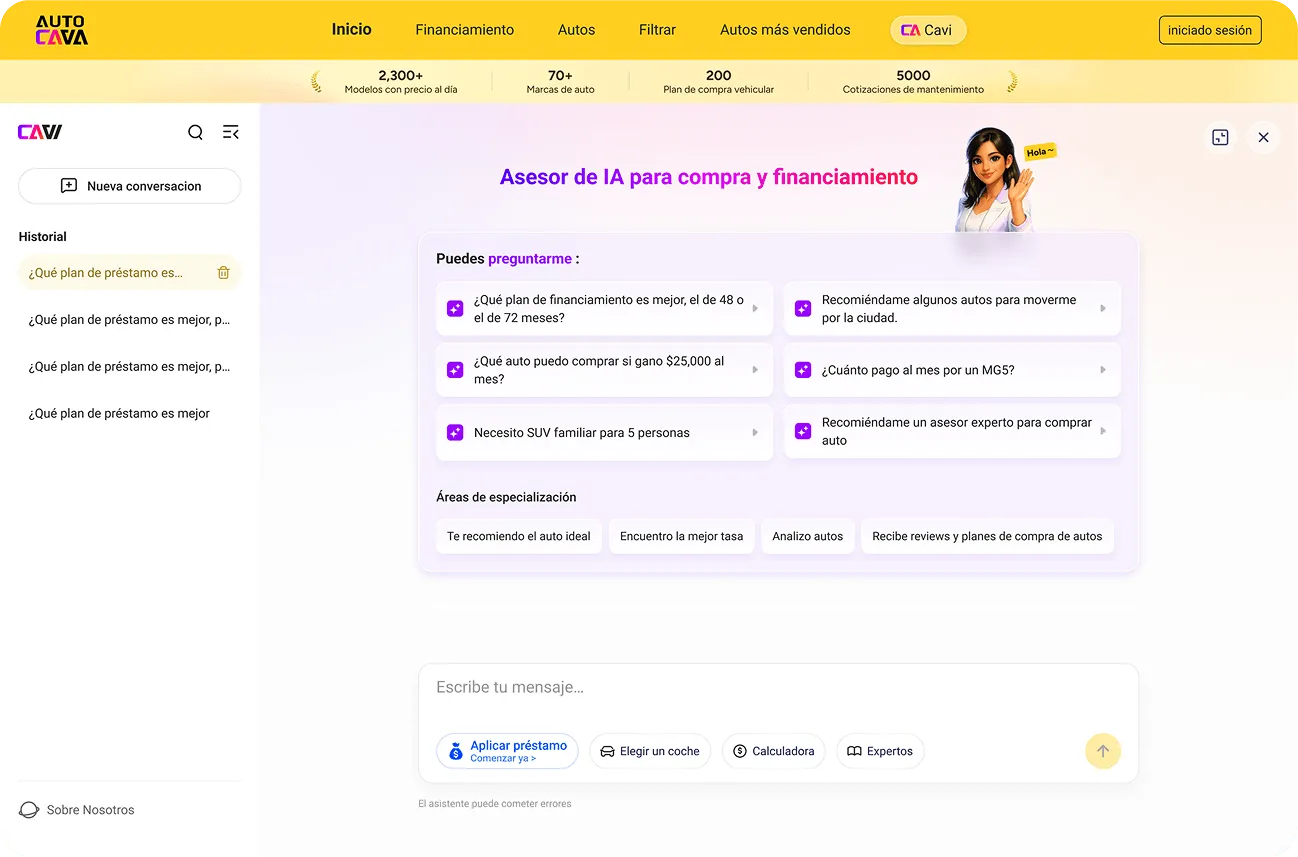Click sparkle icon beside MG5 question
The height and width of the screenshot is (857, 1298).
[x=802, y=370]
